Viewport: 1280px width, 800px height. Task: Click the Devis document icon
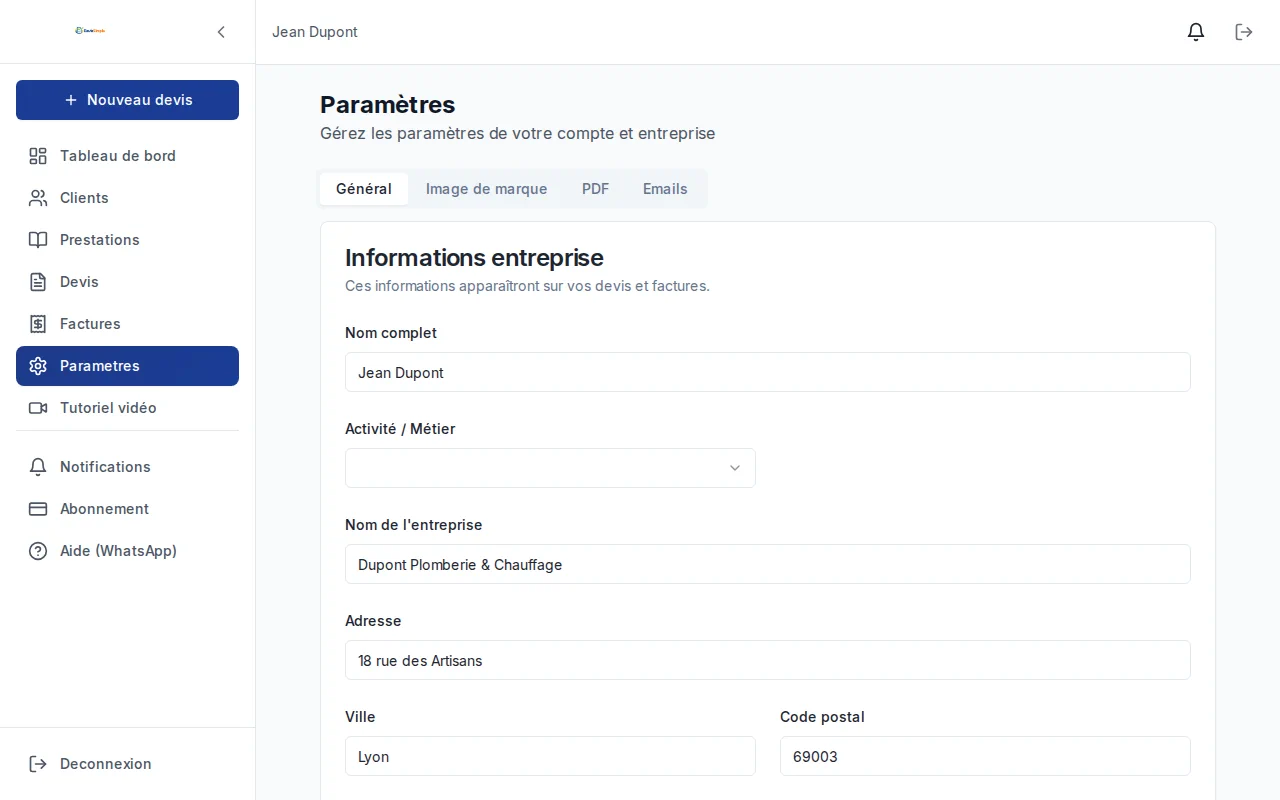[x=38, y=282]
